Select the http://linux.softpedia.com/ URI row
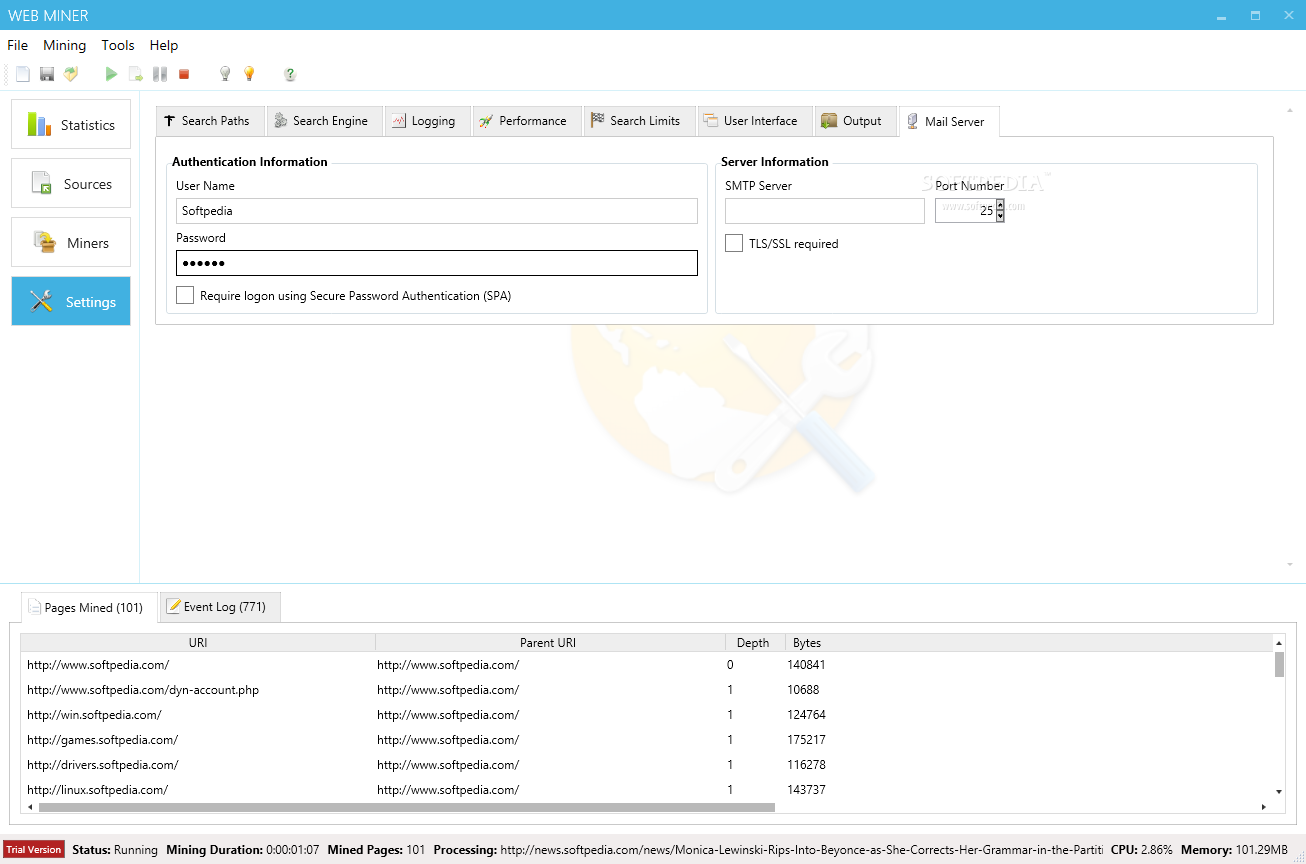Viewport: 1306px width, 864px height. coord(98,790)
